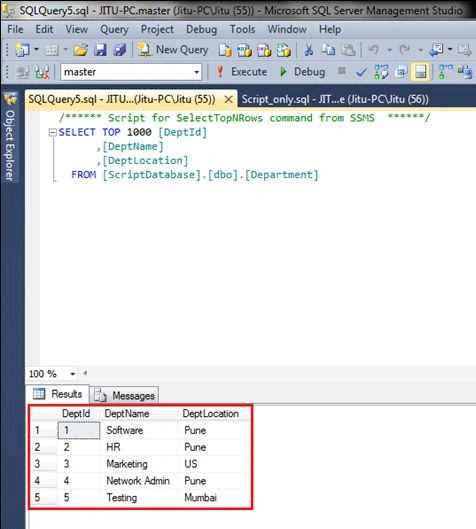Click the Save All icon
This screenshot has width=476, height=529.
[120, 50]
